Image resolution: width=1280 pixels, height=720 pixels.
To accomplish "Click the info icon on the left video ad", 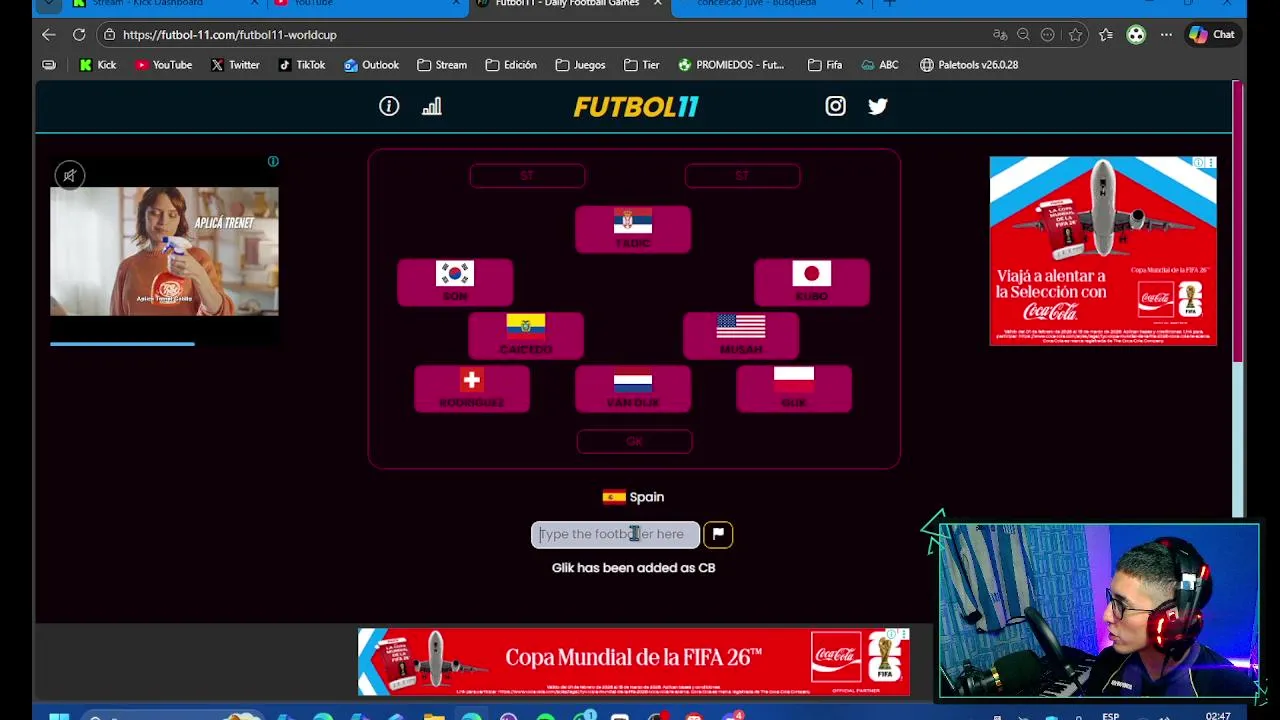I will click(273, 161).
